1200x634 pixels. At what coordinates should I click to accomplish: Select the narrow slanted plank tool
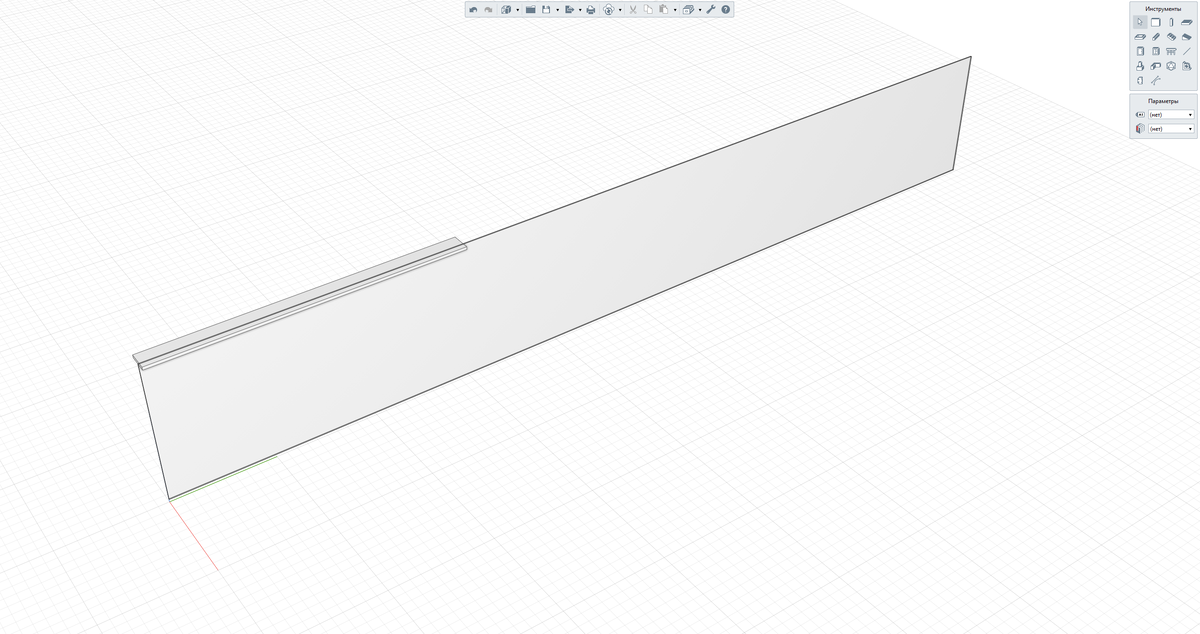tap(1155, 37)
